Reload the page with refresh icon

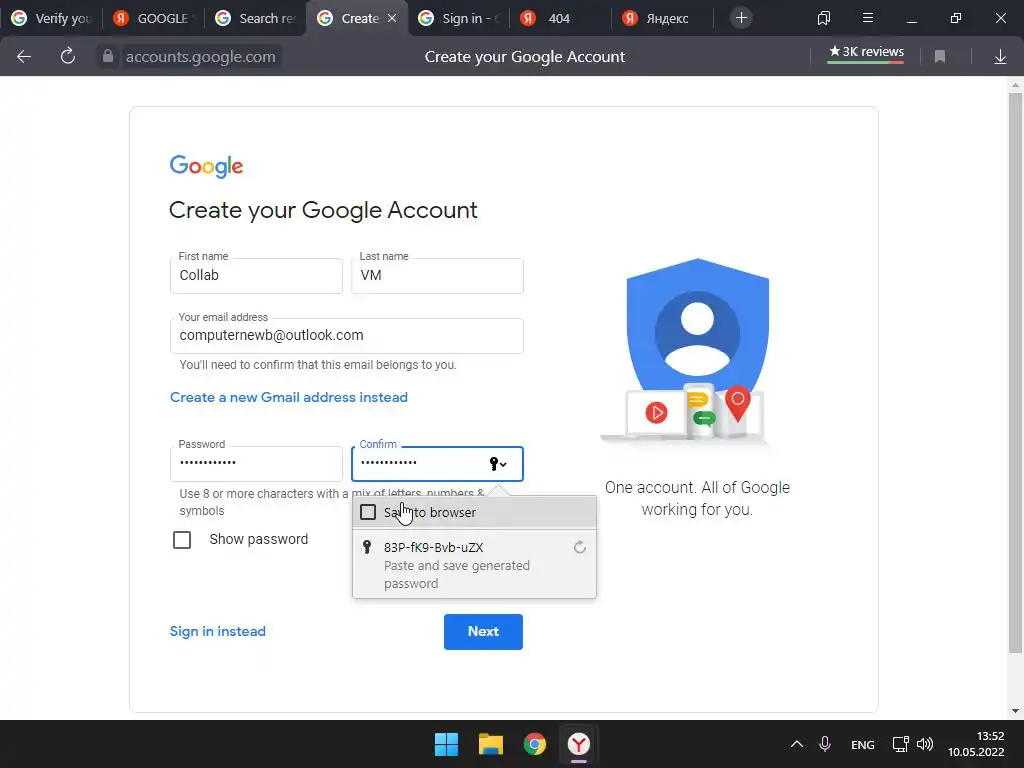(67, 56)
